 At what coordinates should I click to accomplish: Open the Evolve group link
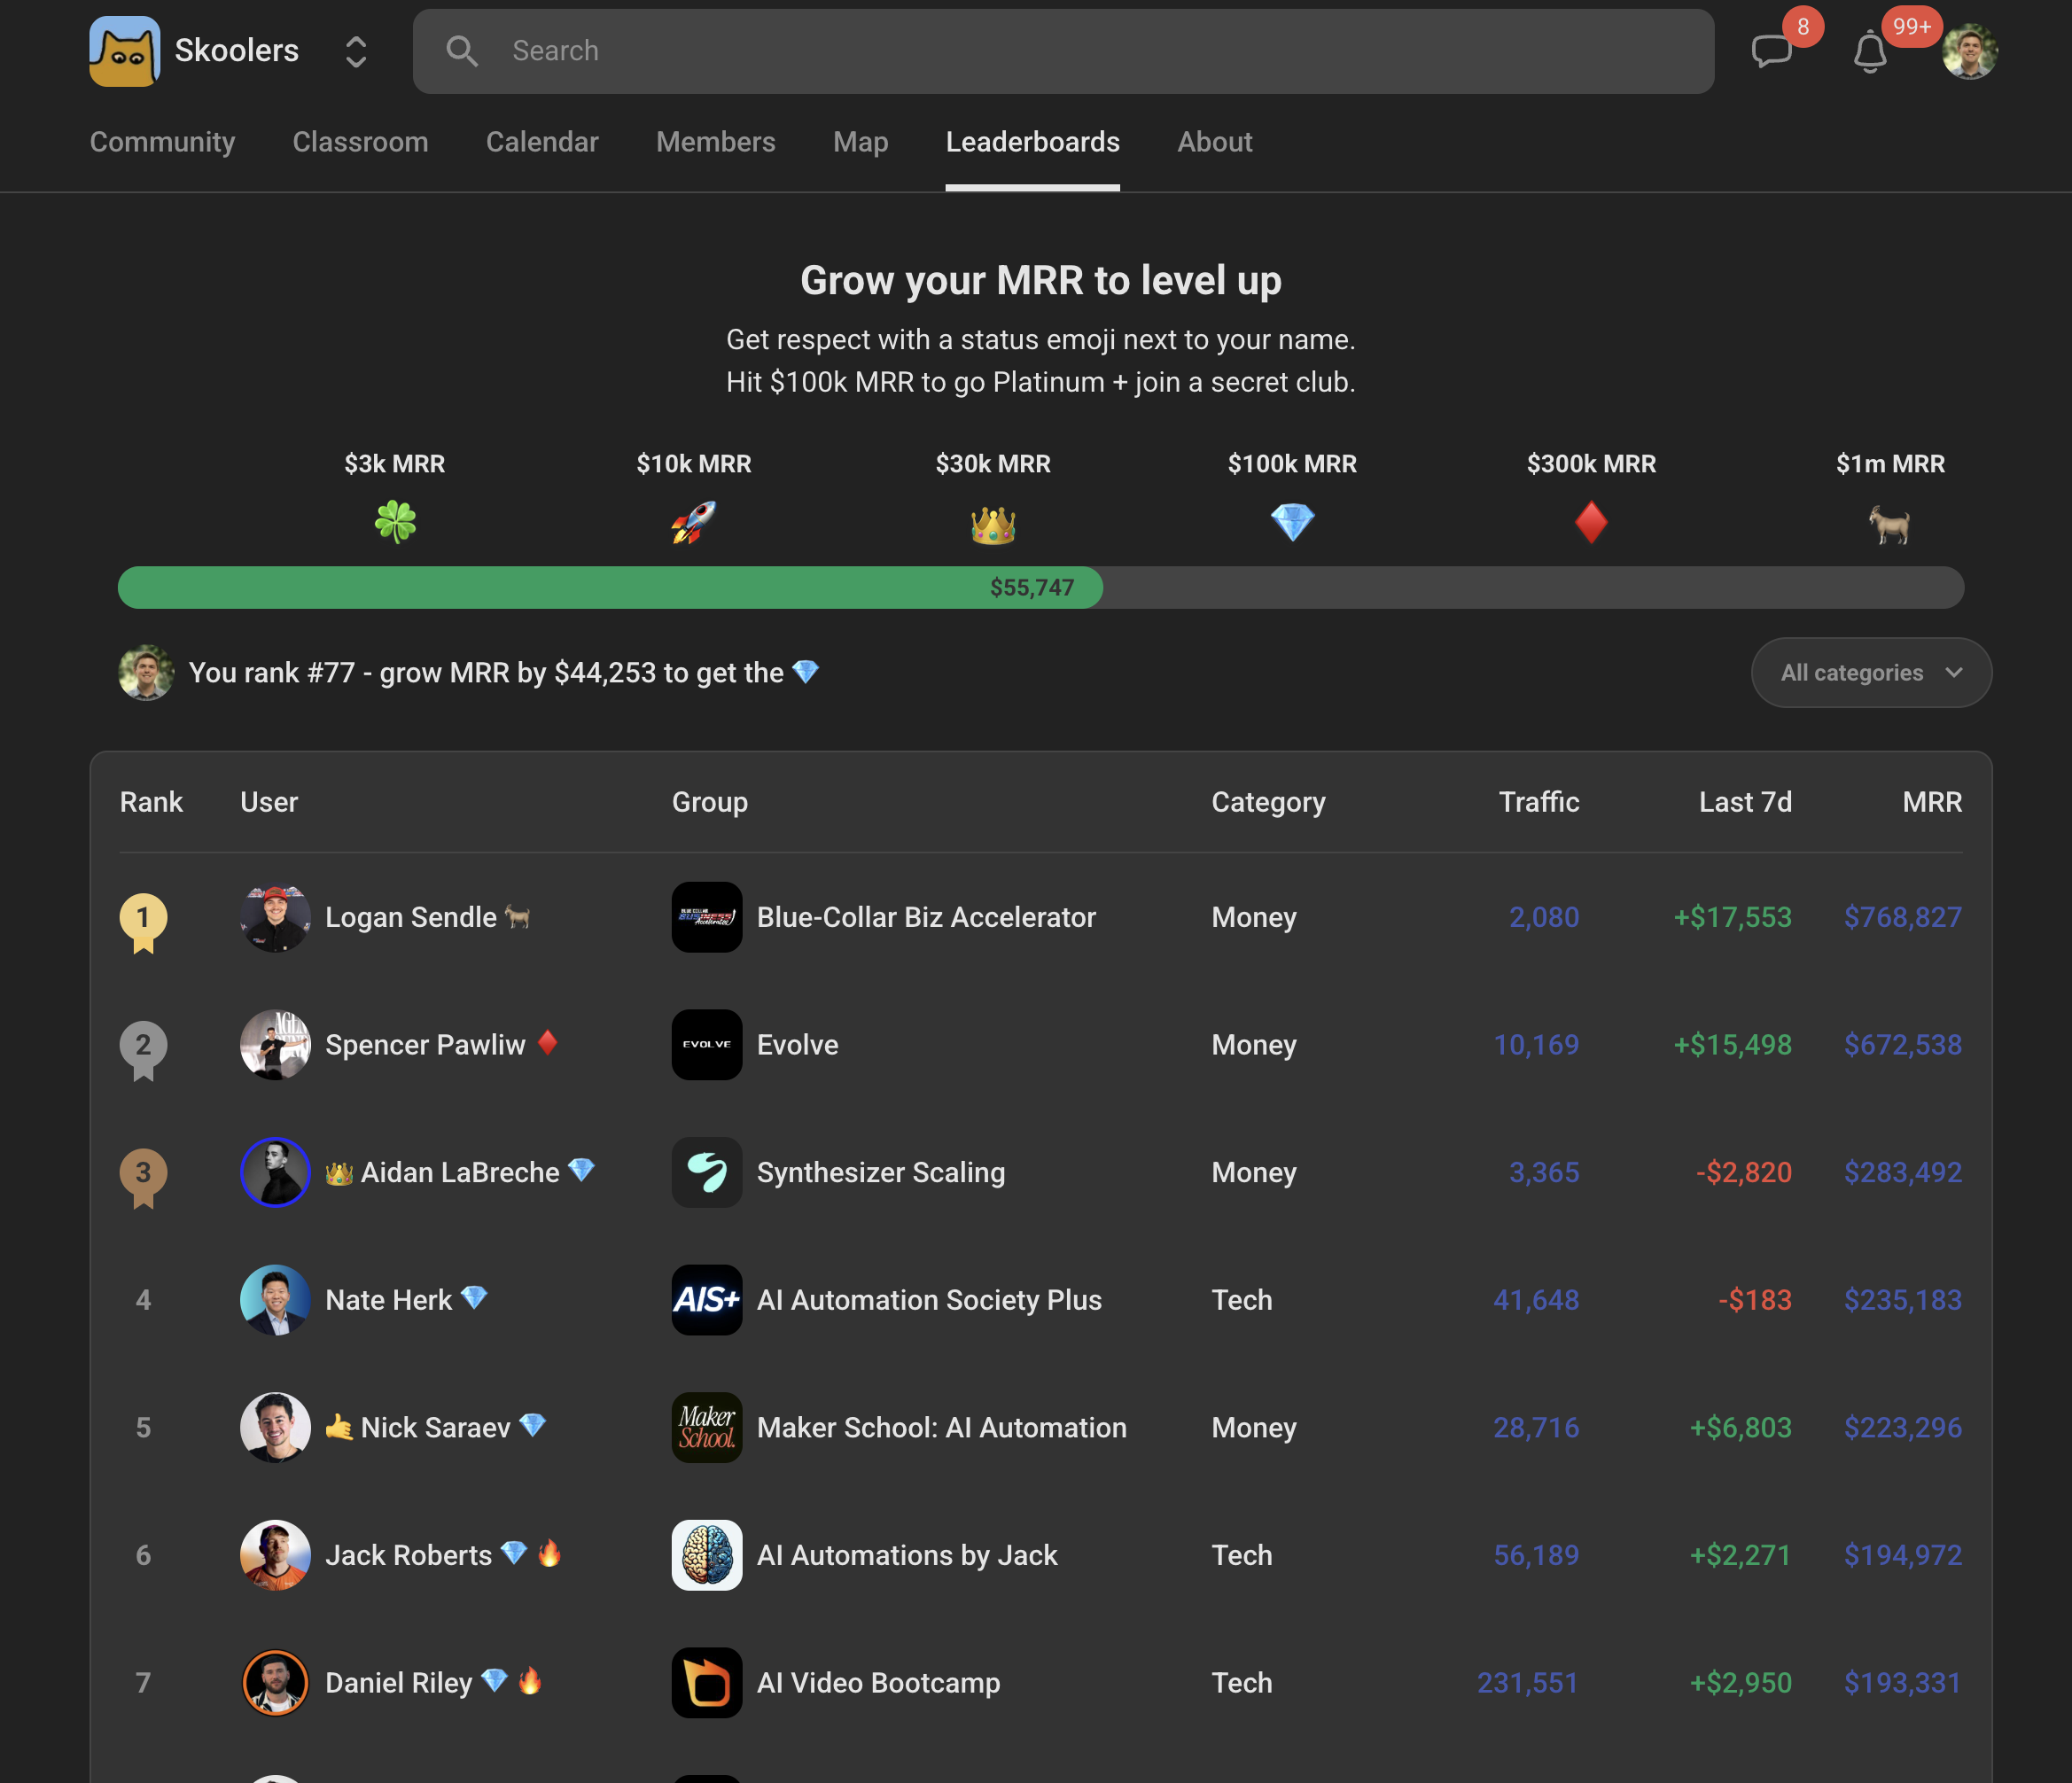coord(798,1045)
